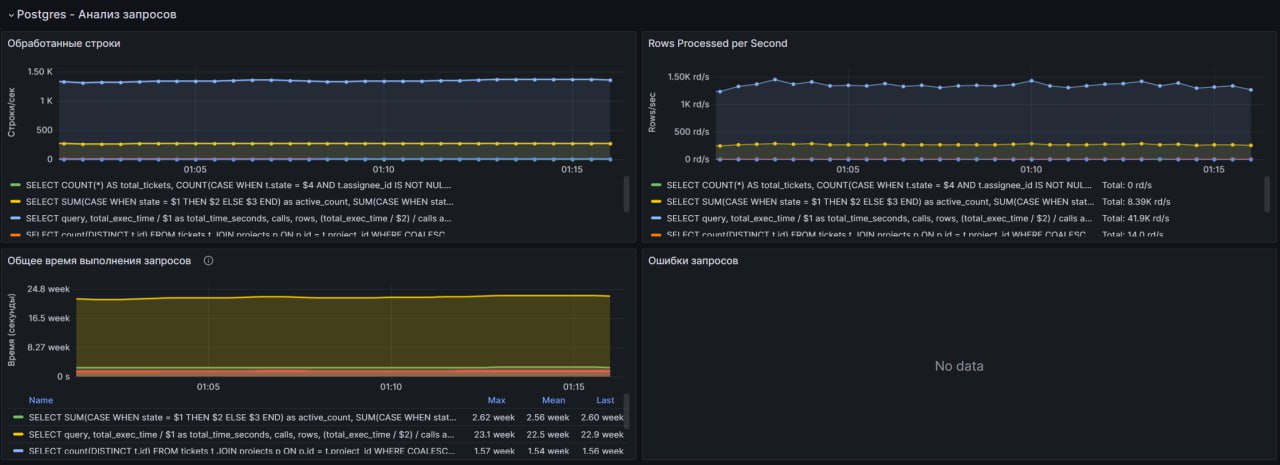Sort legend table by Max column

[496, 400]
